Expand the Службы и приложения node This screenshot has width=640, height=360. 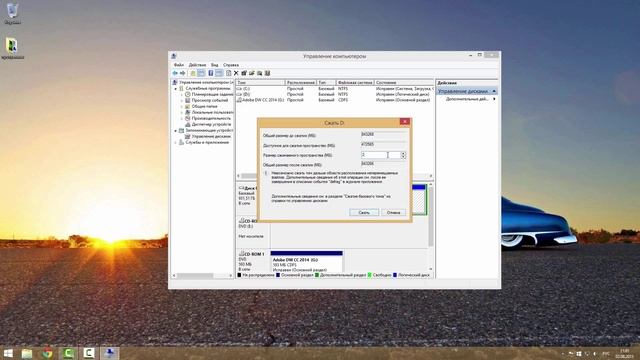tap(176, 142)
